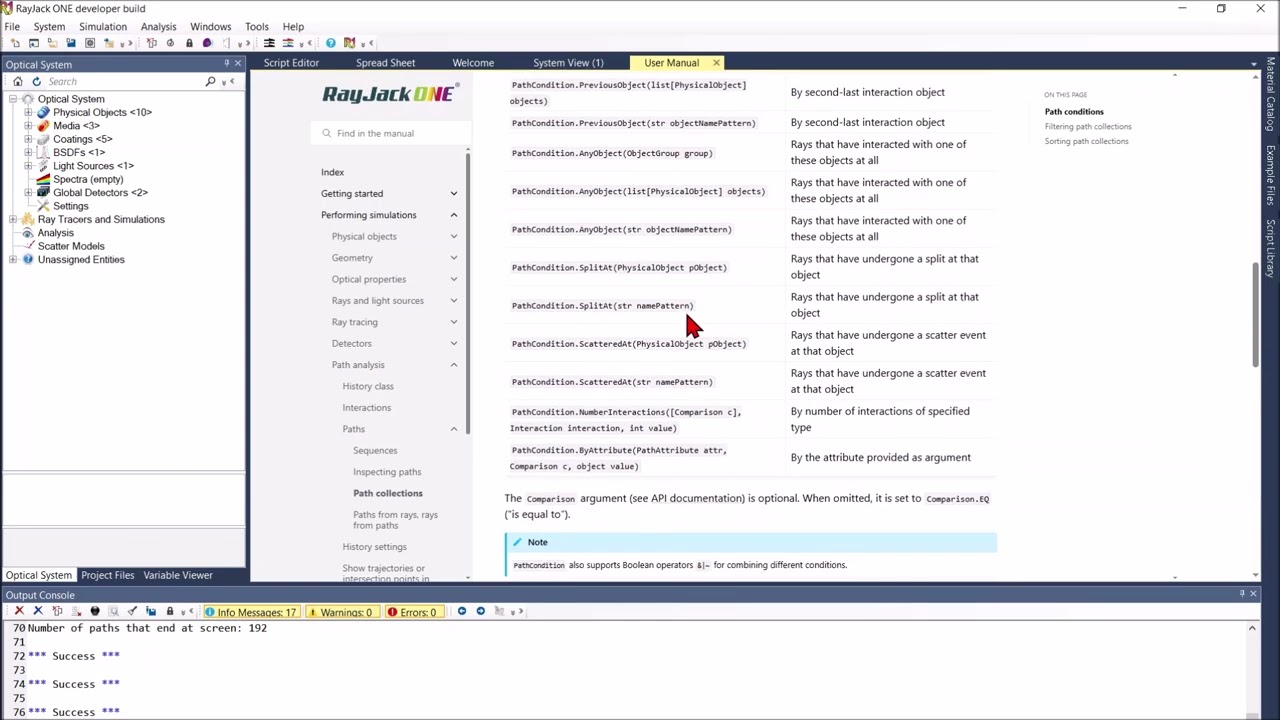Click the red X clear icon in Output Console
Viewport: 1280px width, 720px height.
19,611
